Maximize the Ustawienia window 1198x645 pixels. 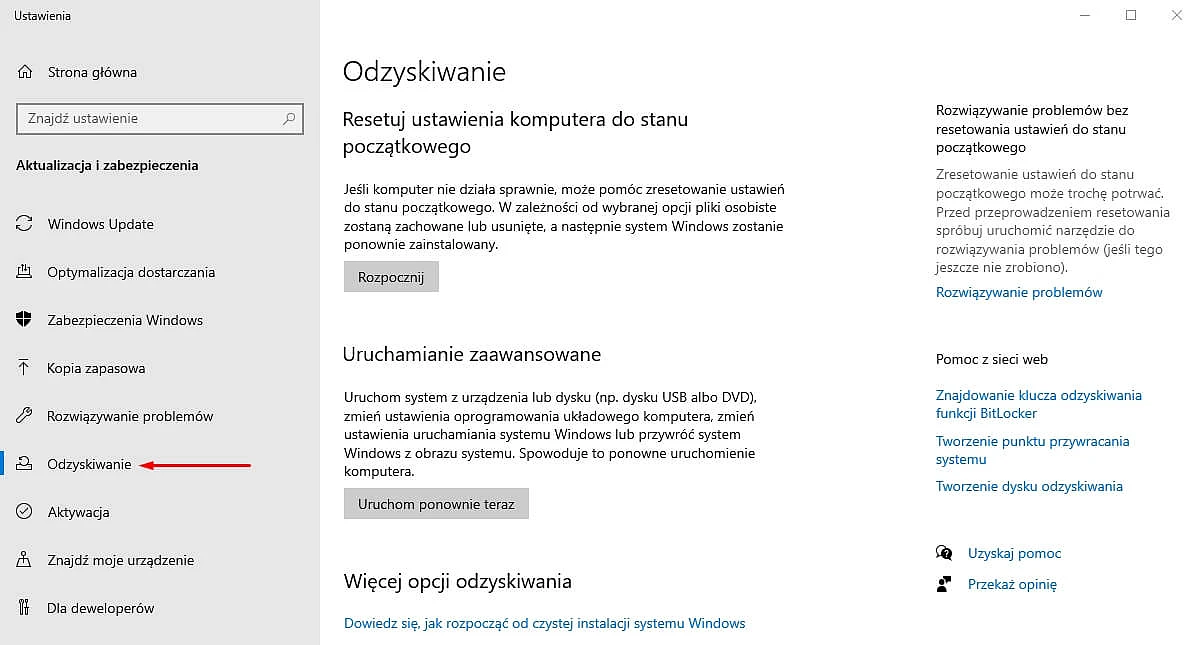(1131, 15)
